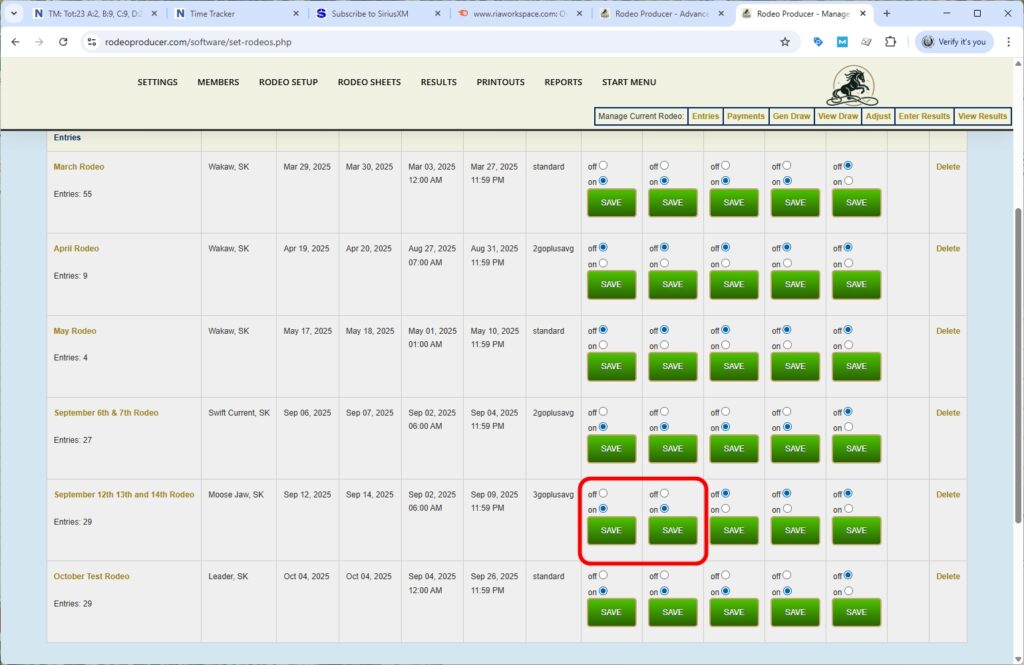The height and width of the screenshot is (665, 1024).
Task: Select the first 'off' radio for March Rodeo
Action: tap(603, 166)
